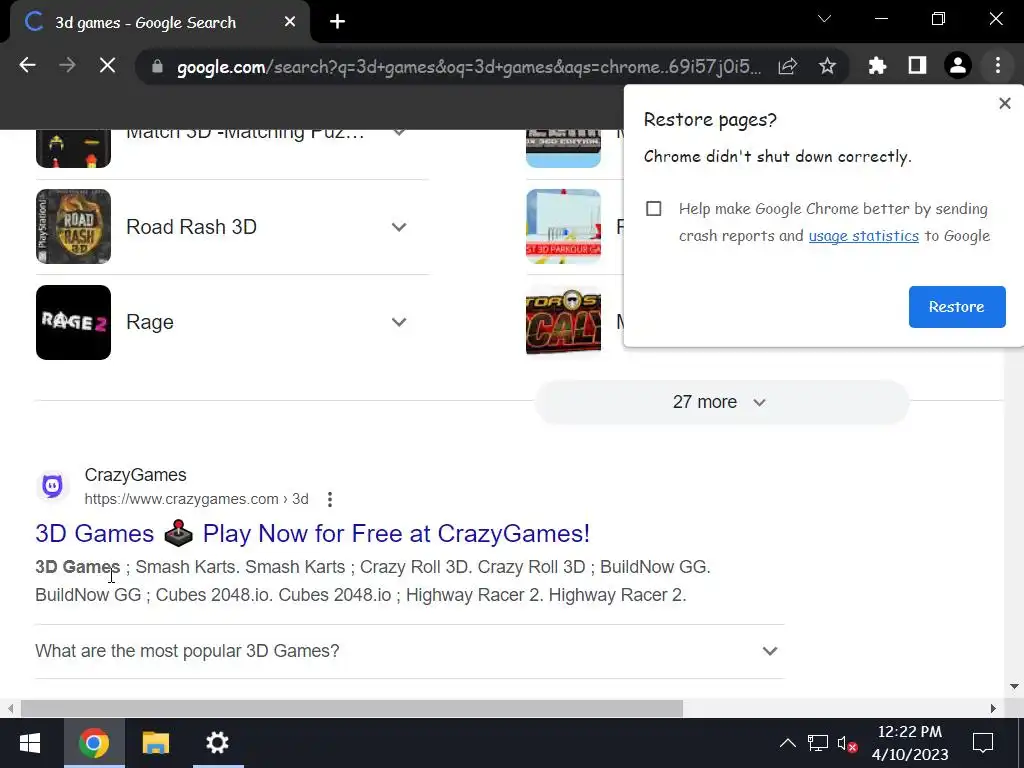The width and height of the screenshot is (1024, 768).
Task: Show hidden system tray icons
Action: tap(788, 743)
